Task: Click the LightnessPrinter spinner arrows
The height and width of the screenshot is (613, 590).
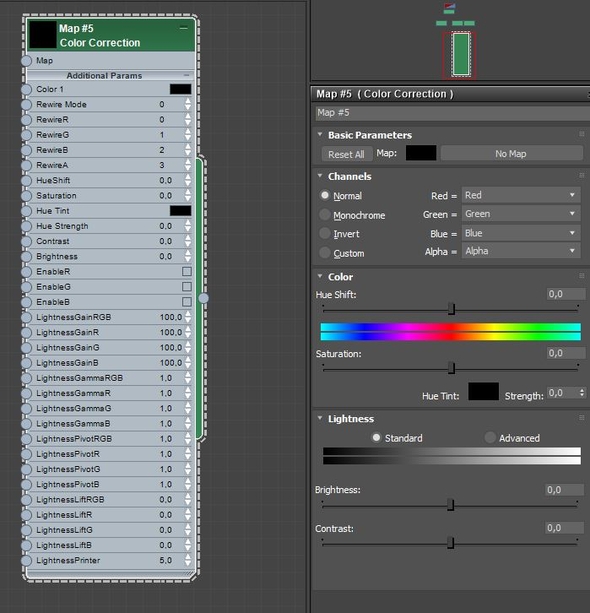Action: pyautogui.click(x=188, y=560)
